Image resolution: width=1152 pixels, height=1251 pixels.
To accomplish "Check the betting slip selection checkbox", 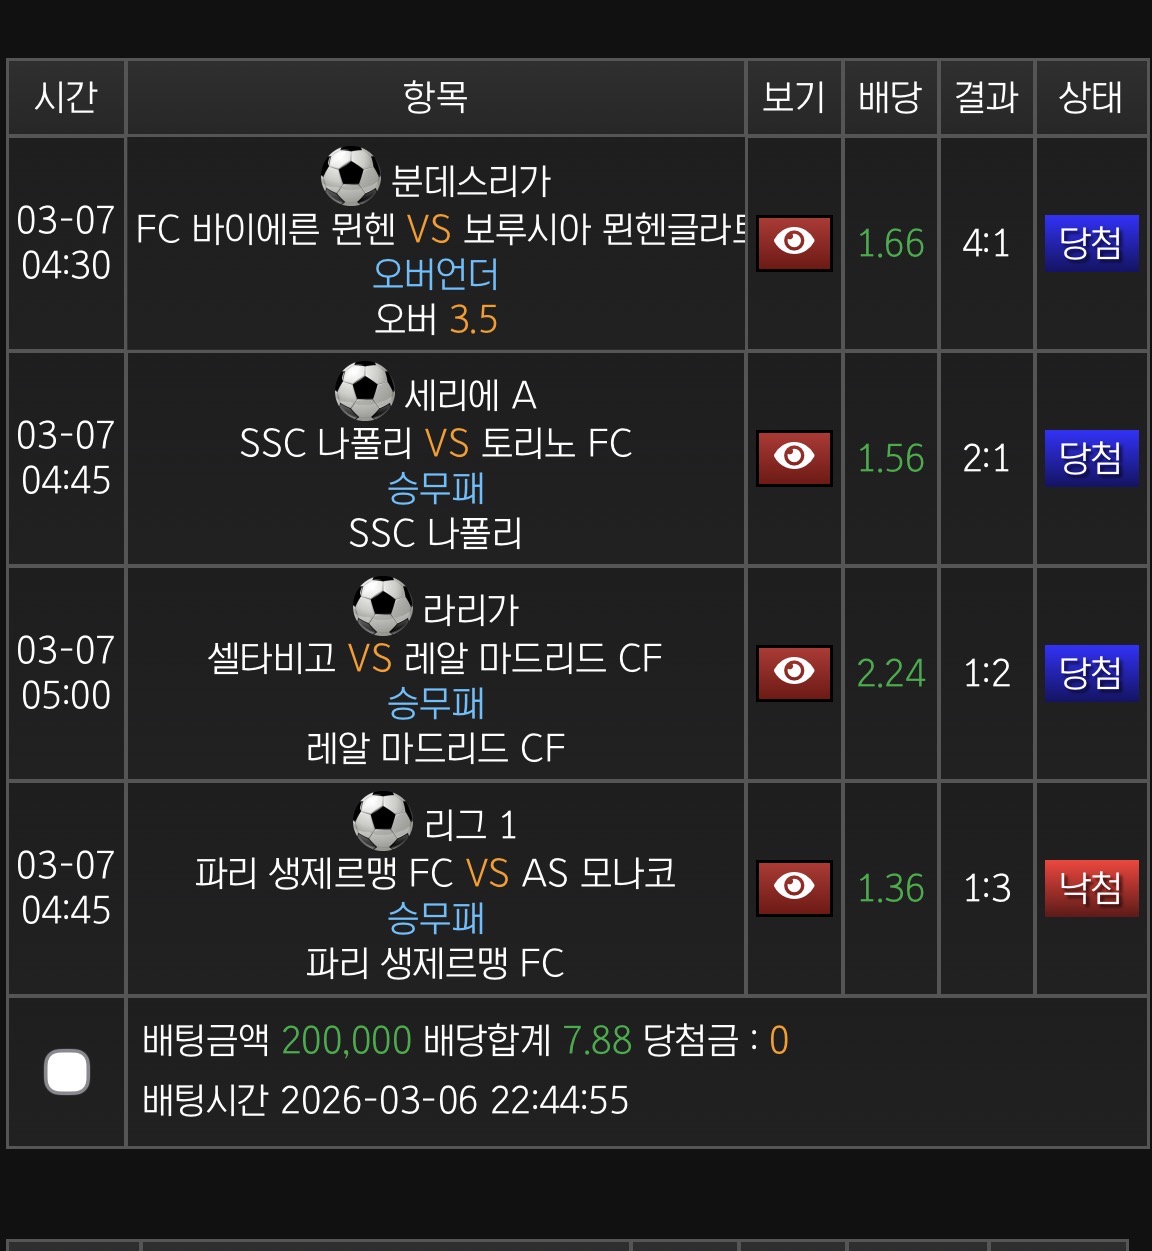I will (x=66, y=1072).
